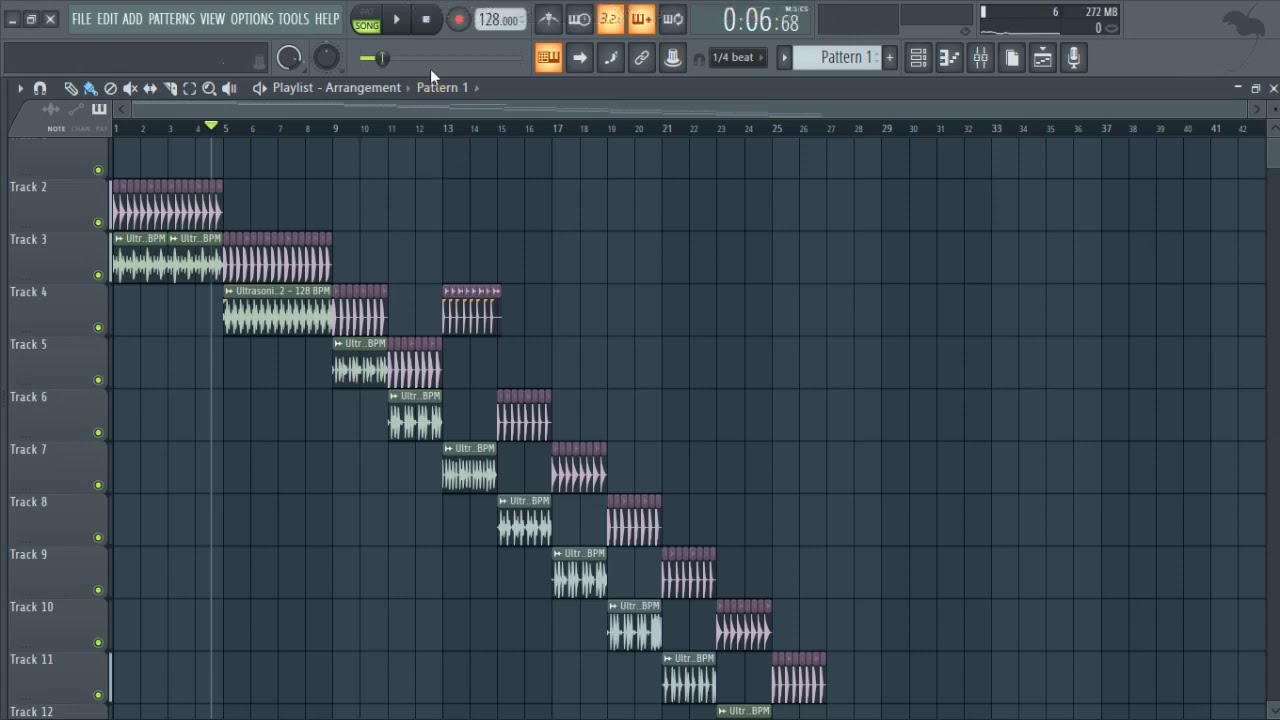Stop playback with the stop button
This screenshot has width=1280, height=720.
pos(426,19)
